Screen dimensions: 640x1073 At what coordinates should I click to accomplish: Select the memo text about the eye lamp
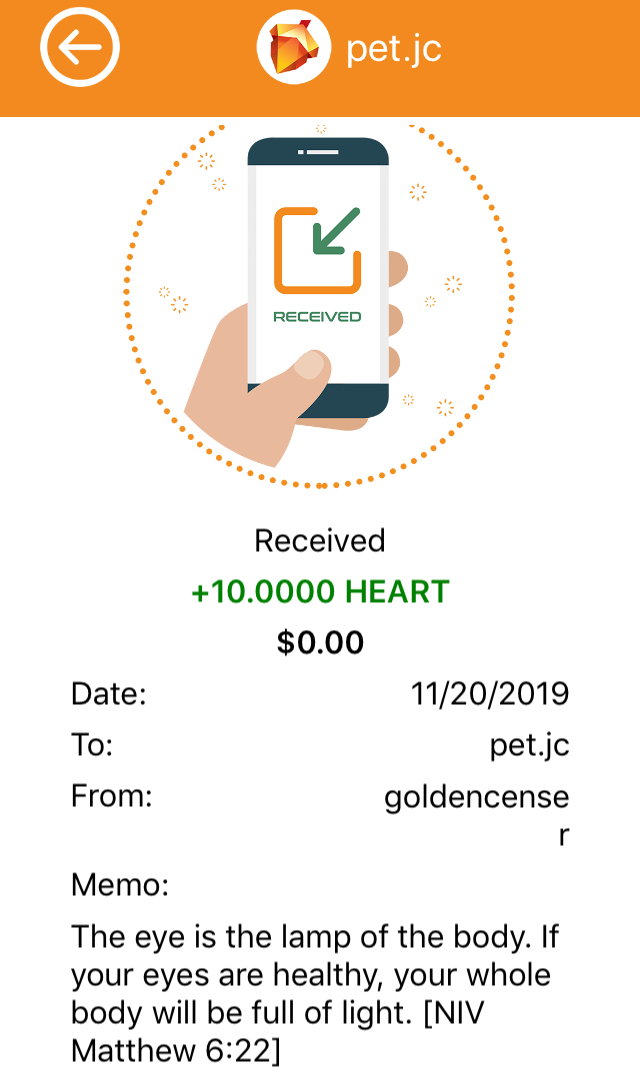coord(315,994)
